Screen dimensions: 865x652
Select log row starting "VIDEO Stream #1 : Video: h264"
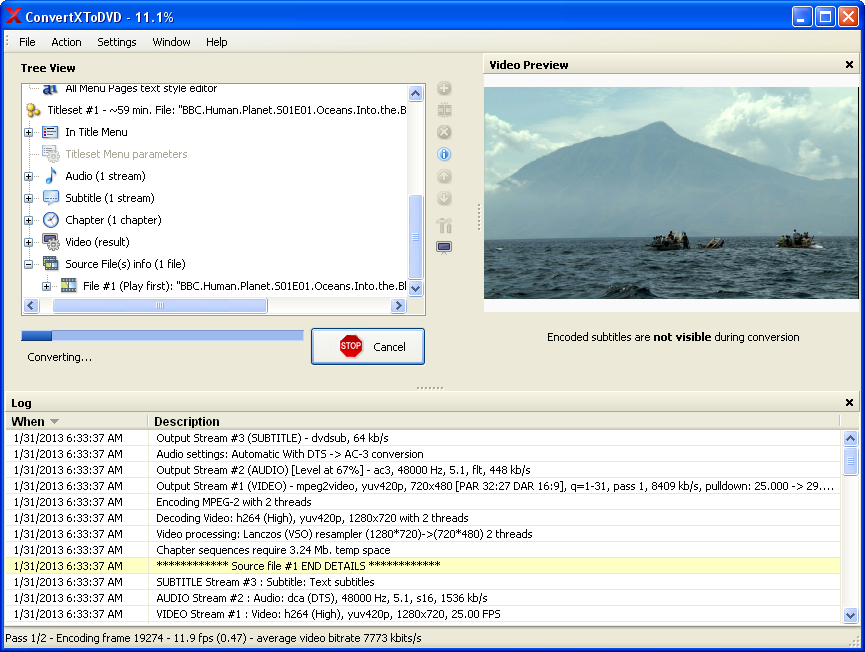(x=423, y=614)
